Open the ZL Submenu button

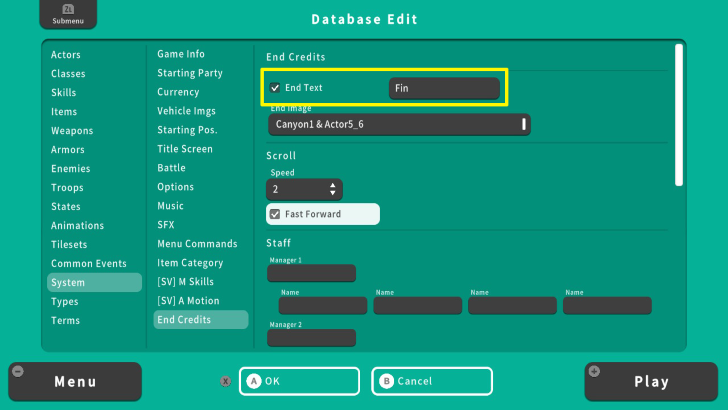(x=68, y=14)
